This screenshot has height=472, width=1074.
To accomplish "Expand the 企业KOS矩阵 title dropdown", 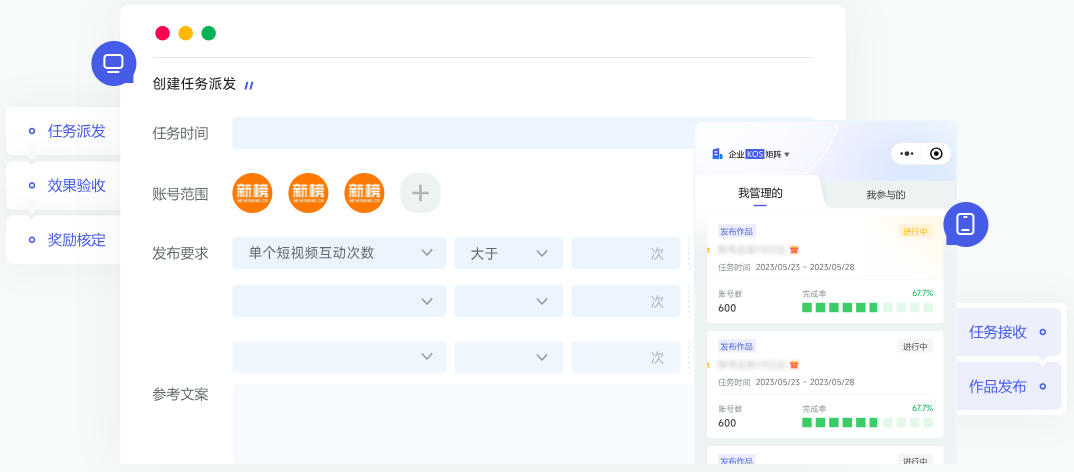I will click(787, 155).
